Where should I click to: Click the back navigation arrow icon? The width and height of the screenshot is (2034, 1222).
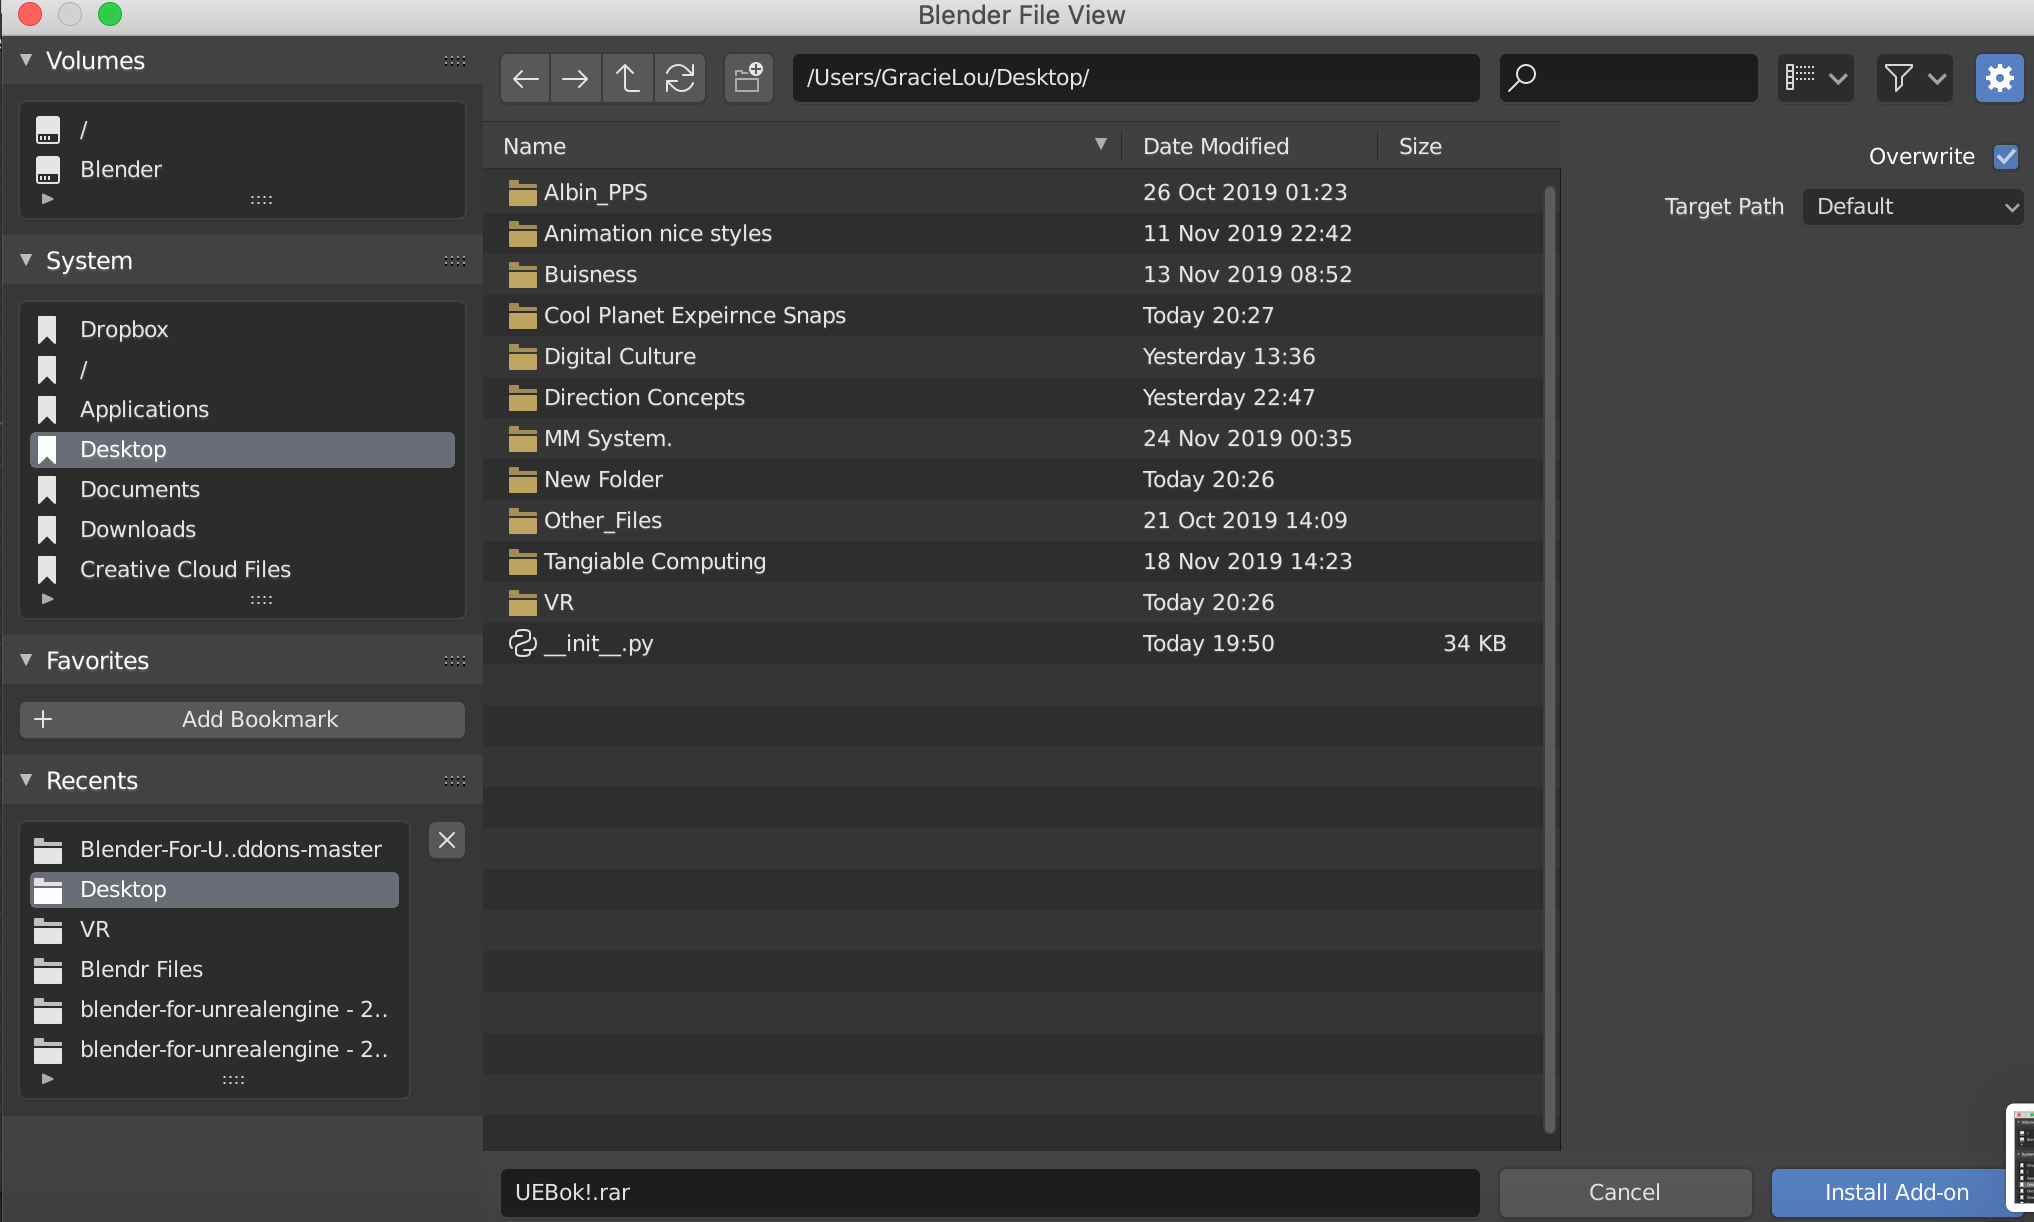(x=527, y=77)
